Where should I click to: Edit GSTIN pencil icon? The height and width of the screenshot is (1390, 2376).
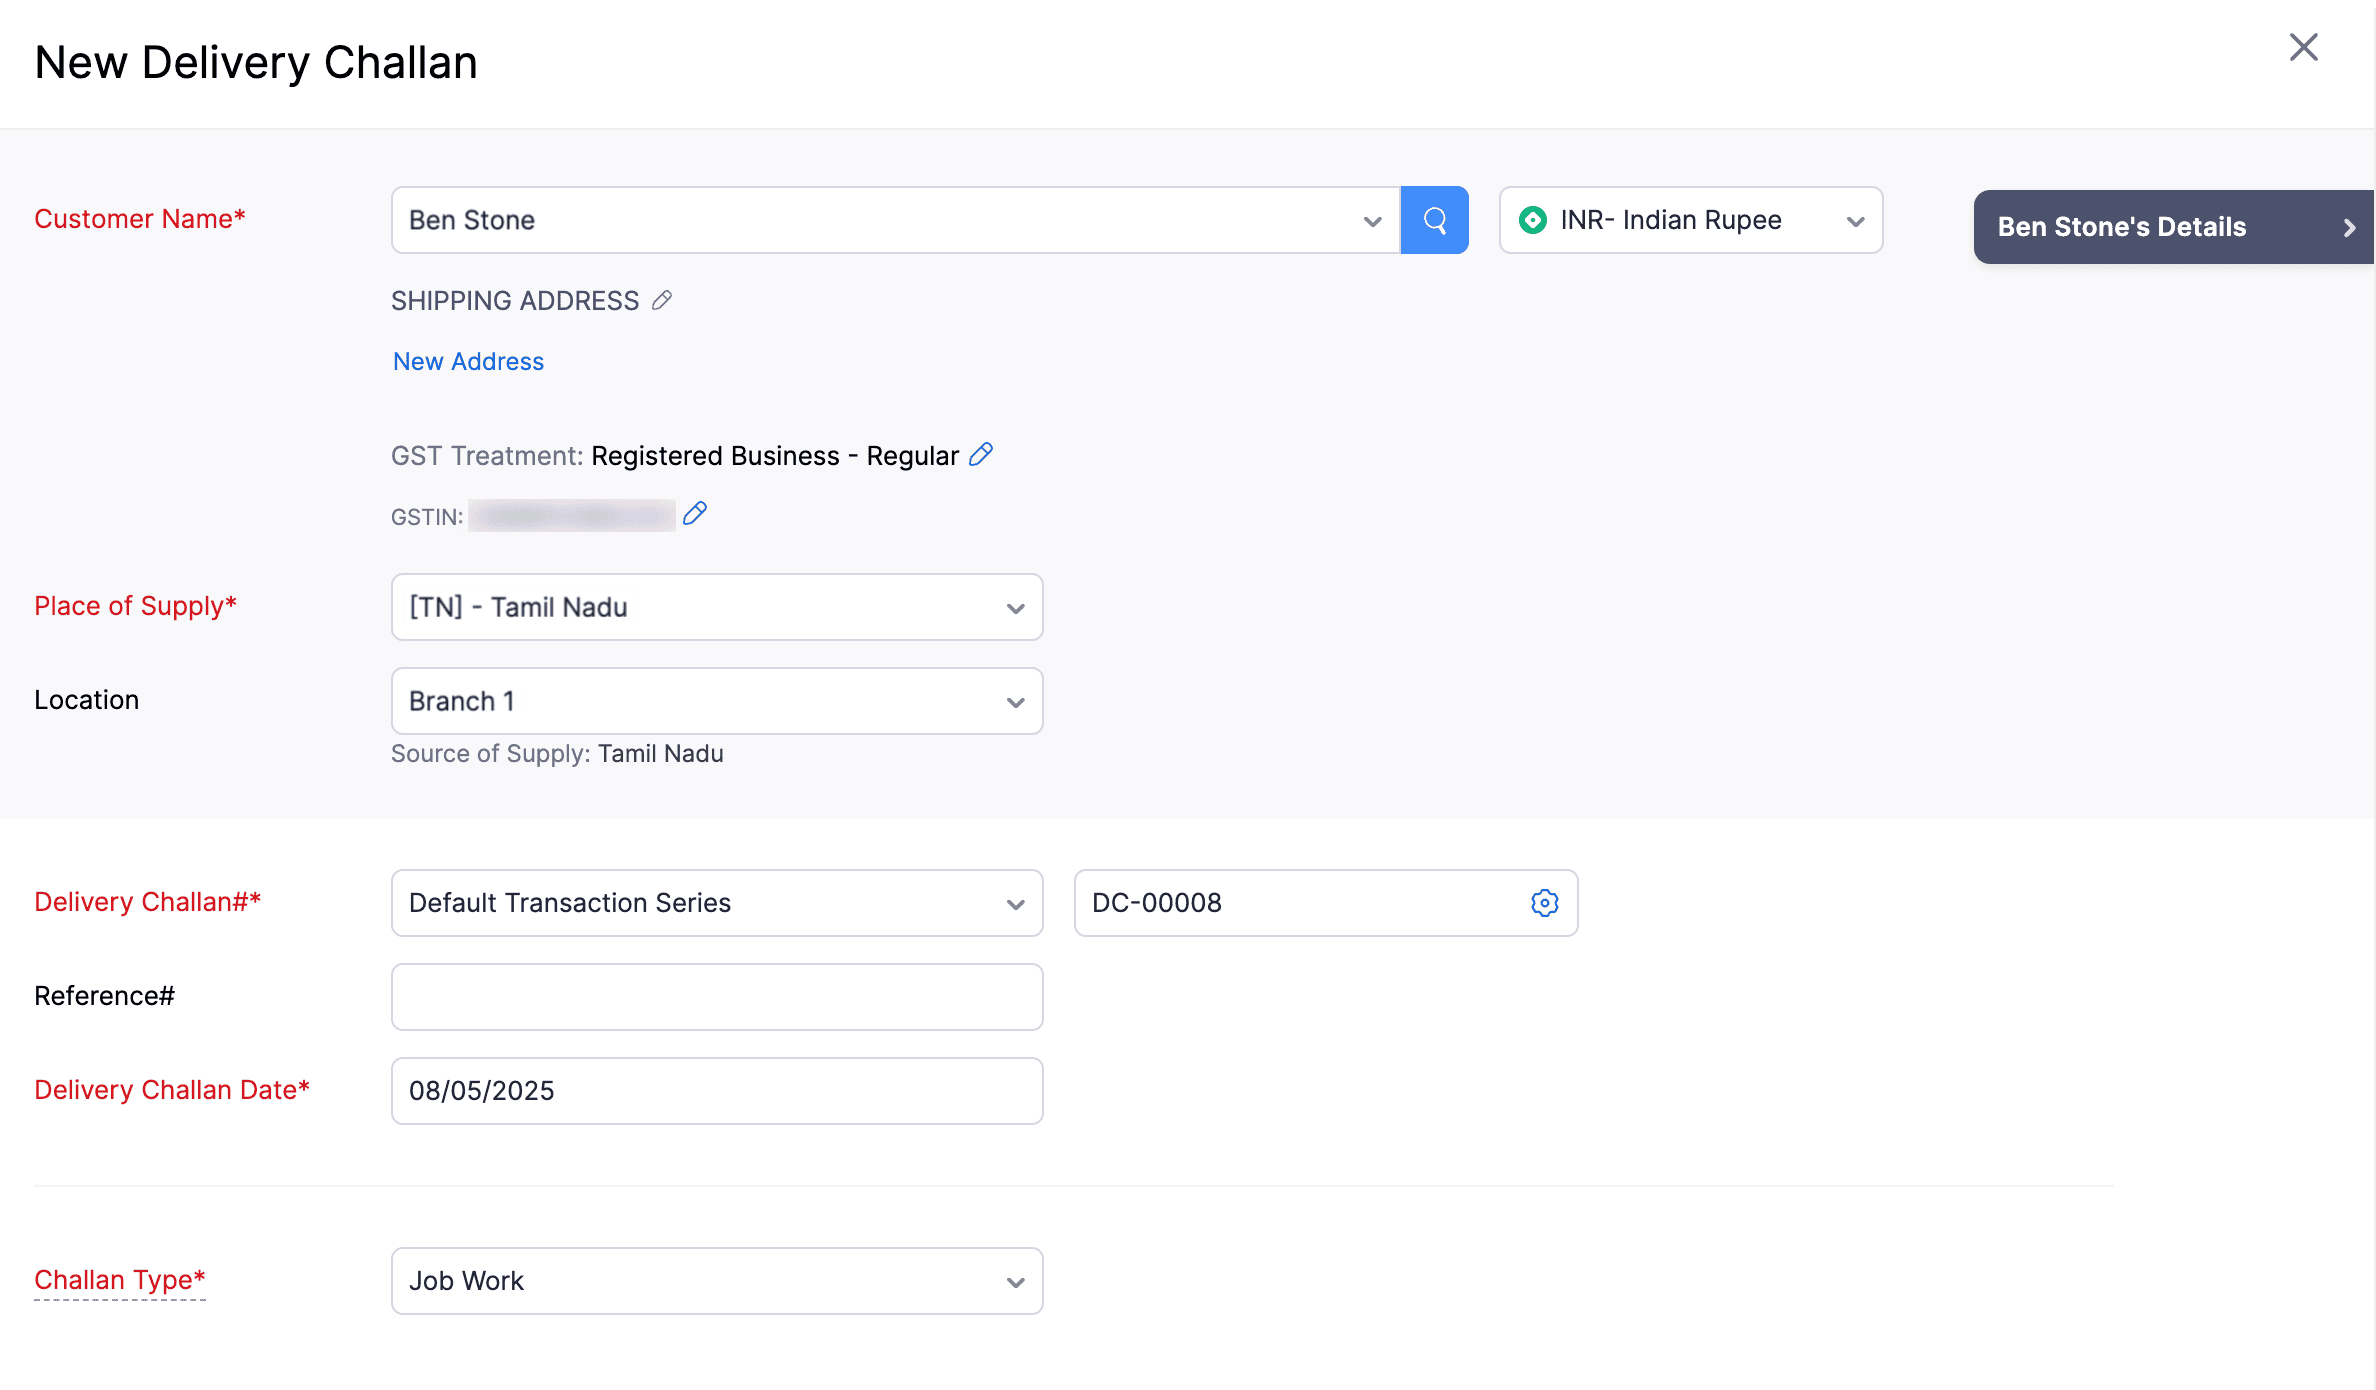695,514
